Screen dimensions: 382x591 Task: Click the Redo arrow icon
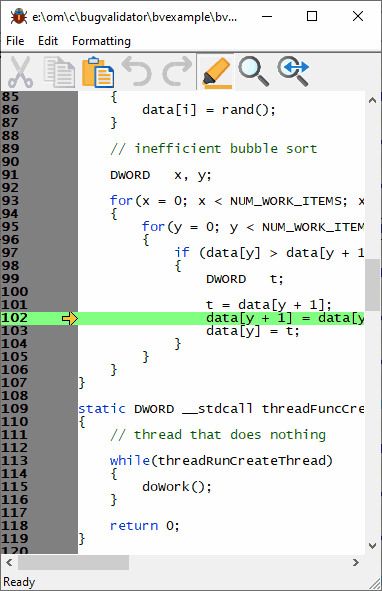(x=176, y=72)
